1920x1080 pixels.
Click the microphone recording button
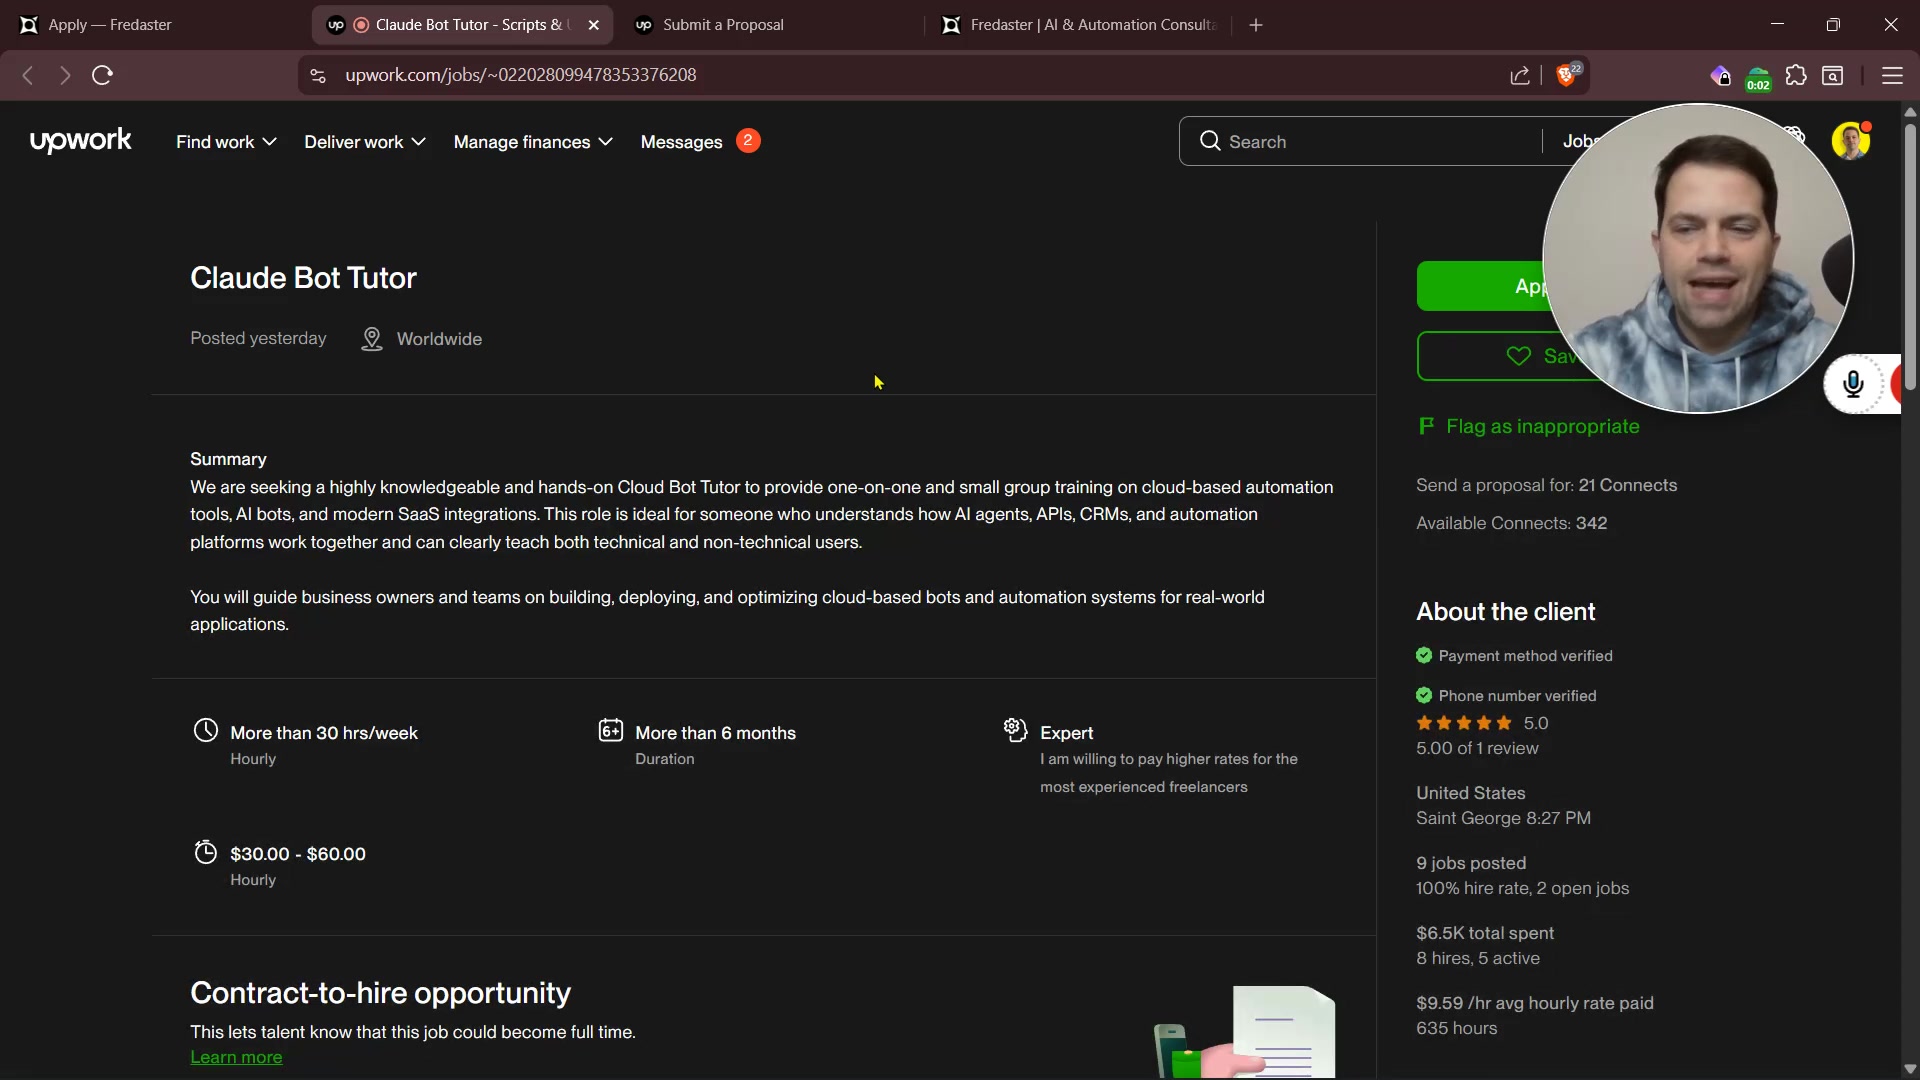pyautogui.click(x=1853, y=384)
